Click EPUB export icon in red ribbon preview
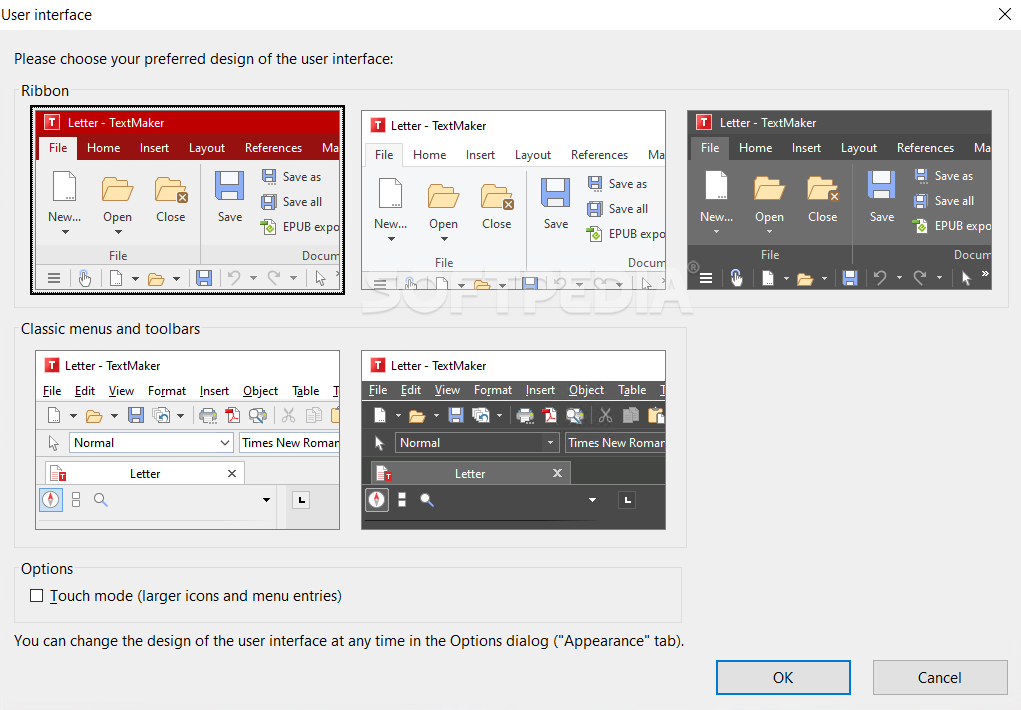Screen dimensions: 1021x710 coord(268,227)
